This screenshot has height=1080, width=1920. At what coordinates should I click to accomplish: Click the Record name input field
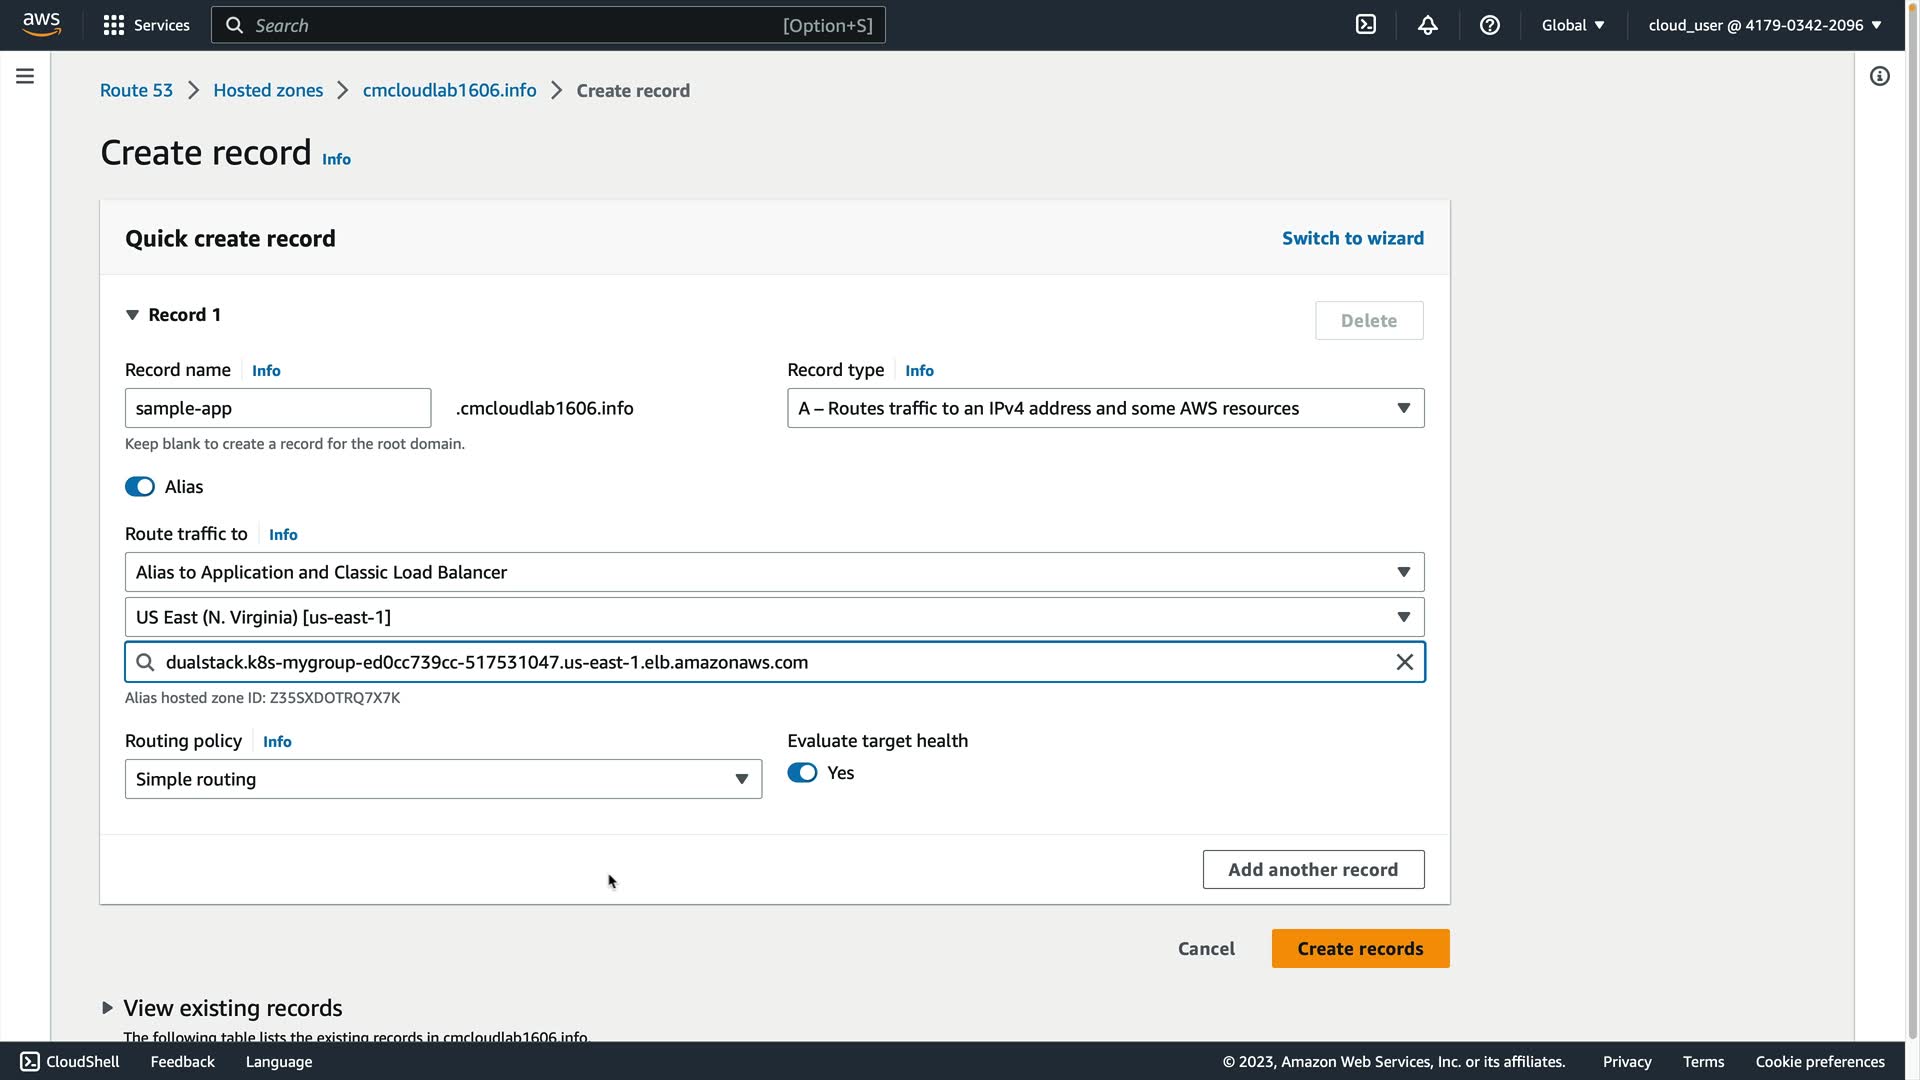(x=278, y=408)
